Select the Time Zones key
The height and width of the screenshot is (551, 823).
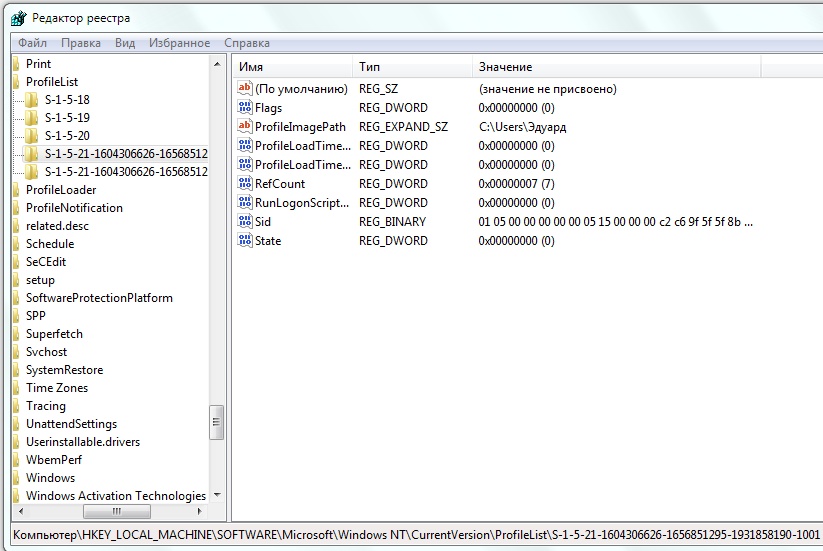click(x=56, y=388)
